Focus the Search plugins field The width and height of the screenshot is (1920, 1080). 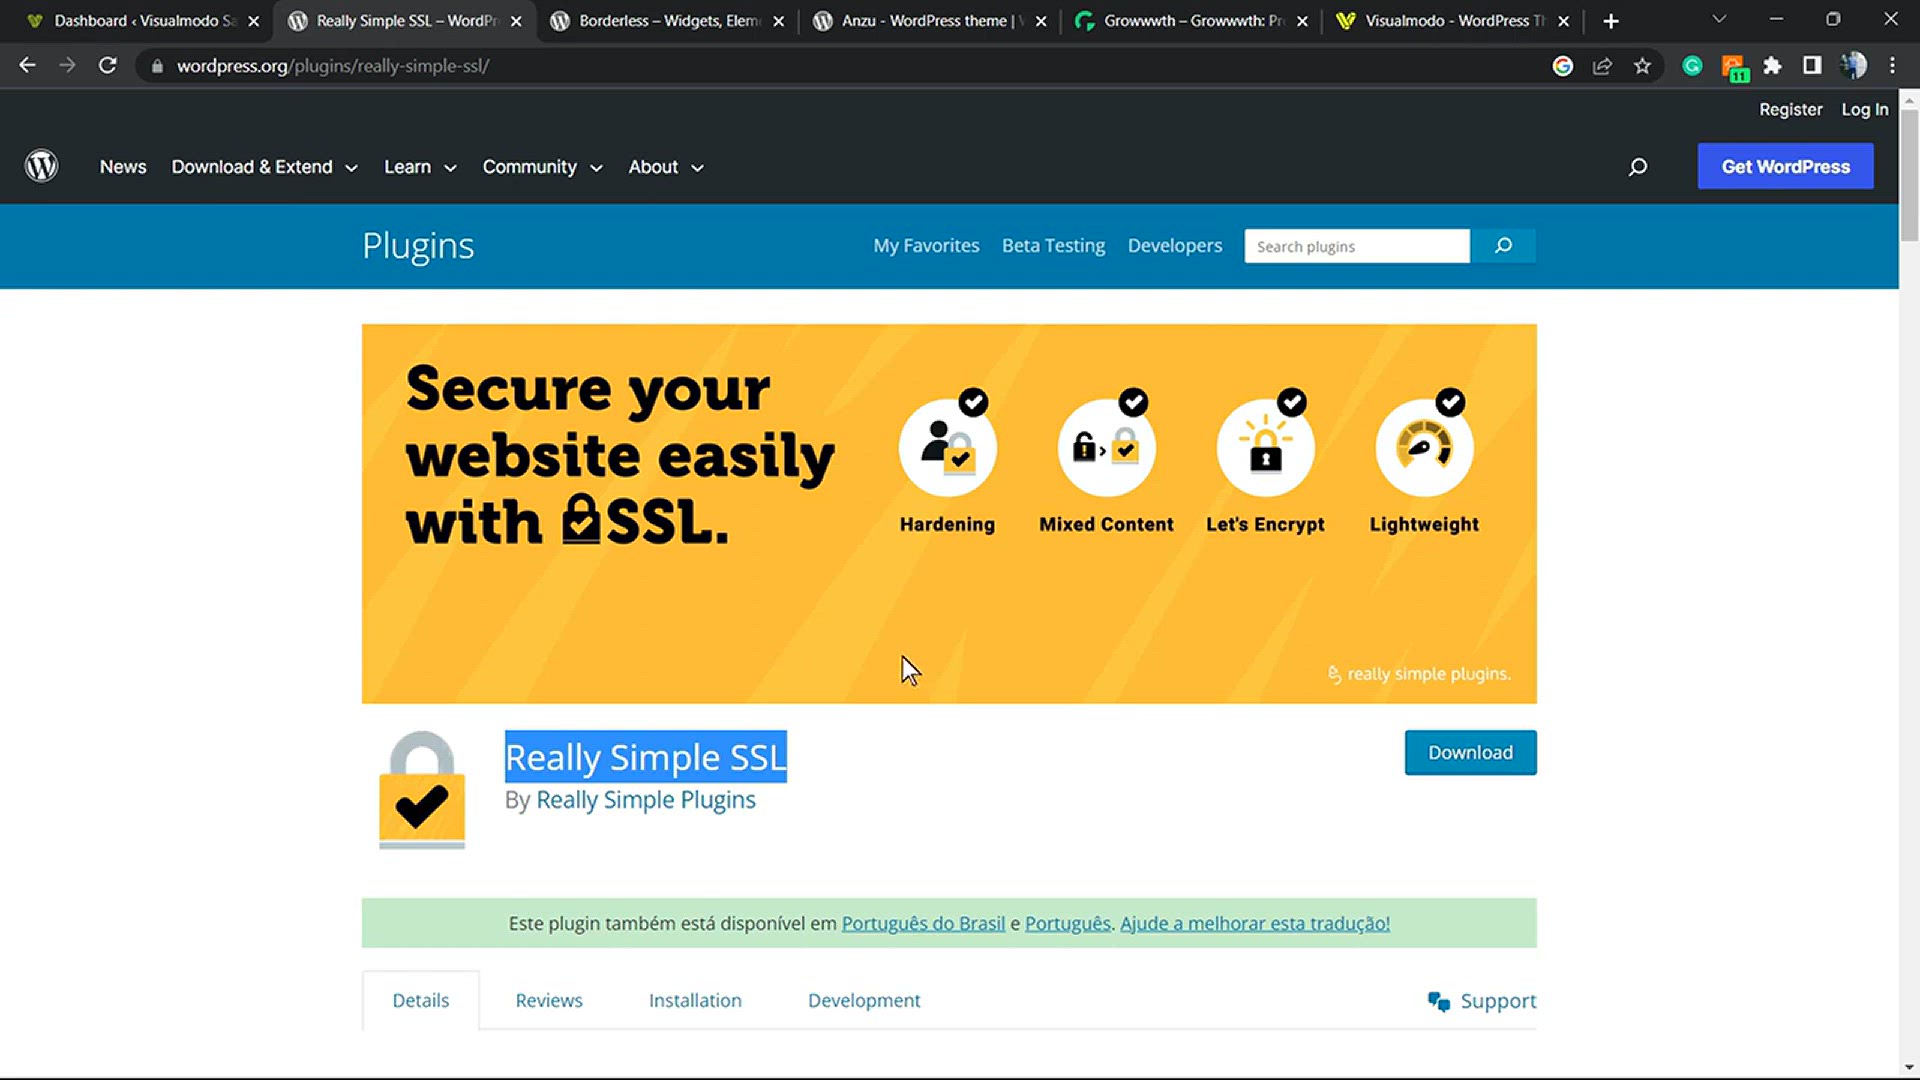point(1357,246)
